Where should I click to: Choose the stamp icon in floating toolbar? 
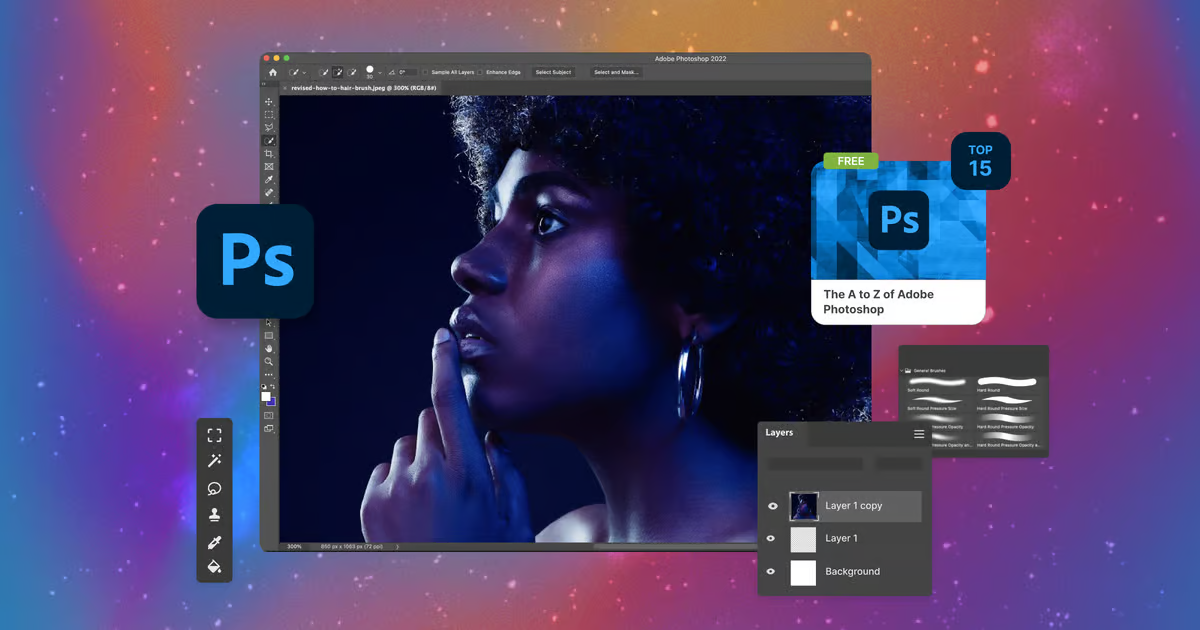[x=214, y=515]
